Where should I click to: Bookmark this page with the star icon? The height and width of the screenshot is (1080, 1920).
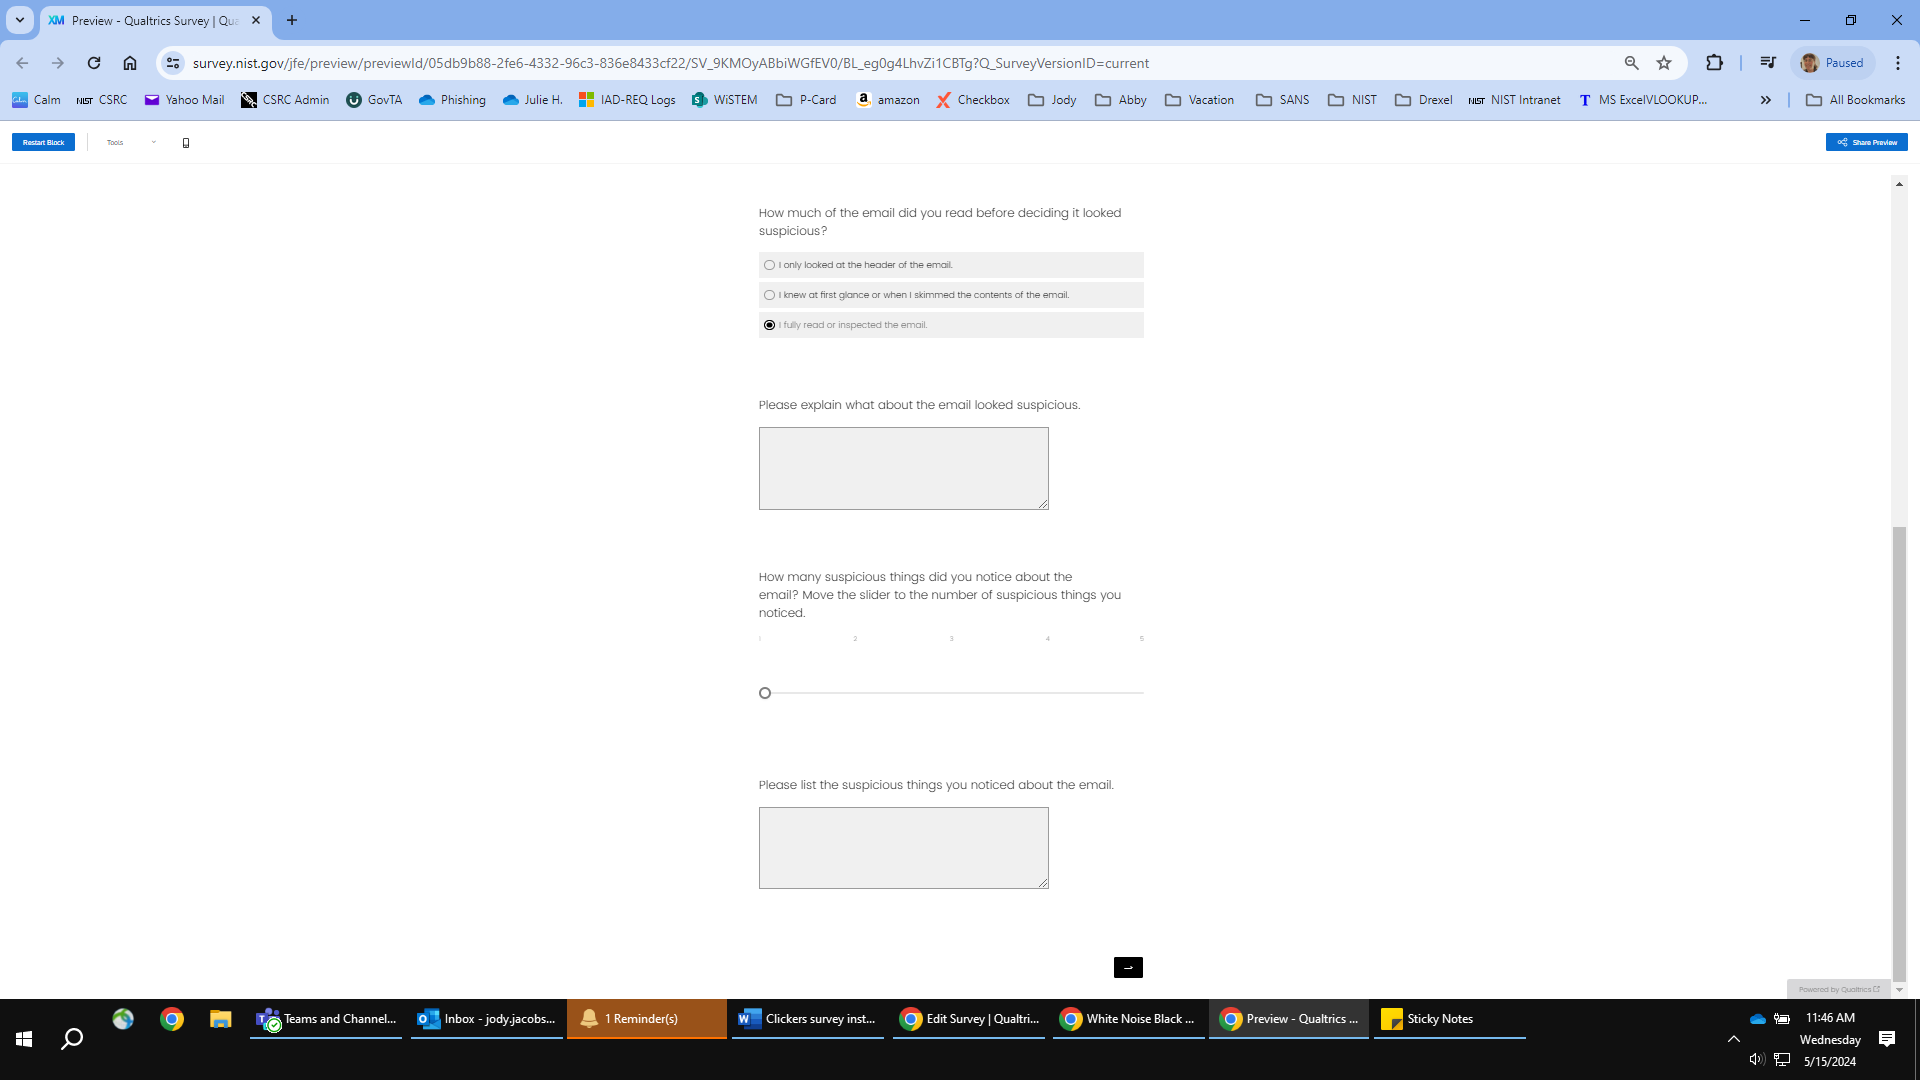pos(1664,63)
